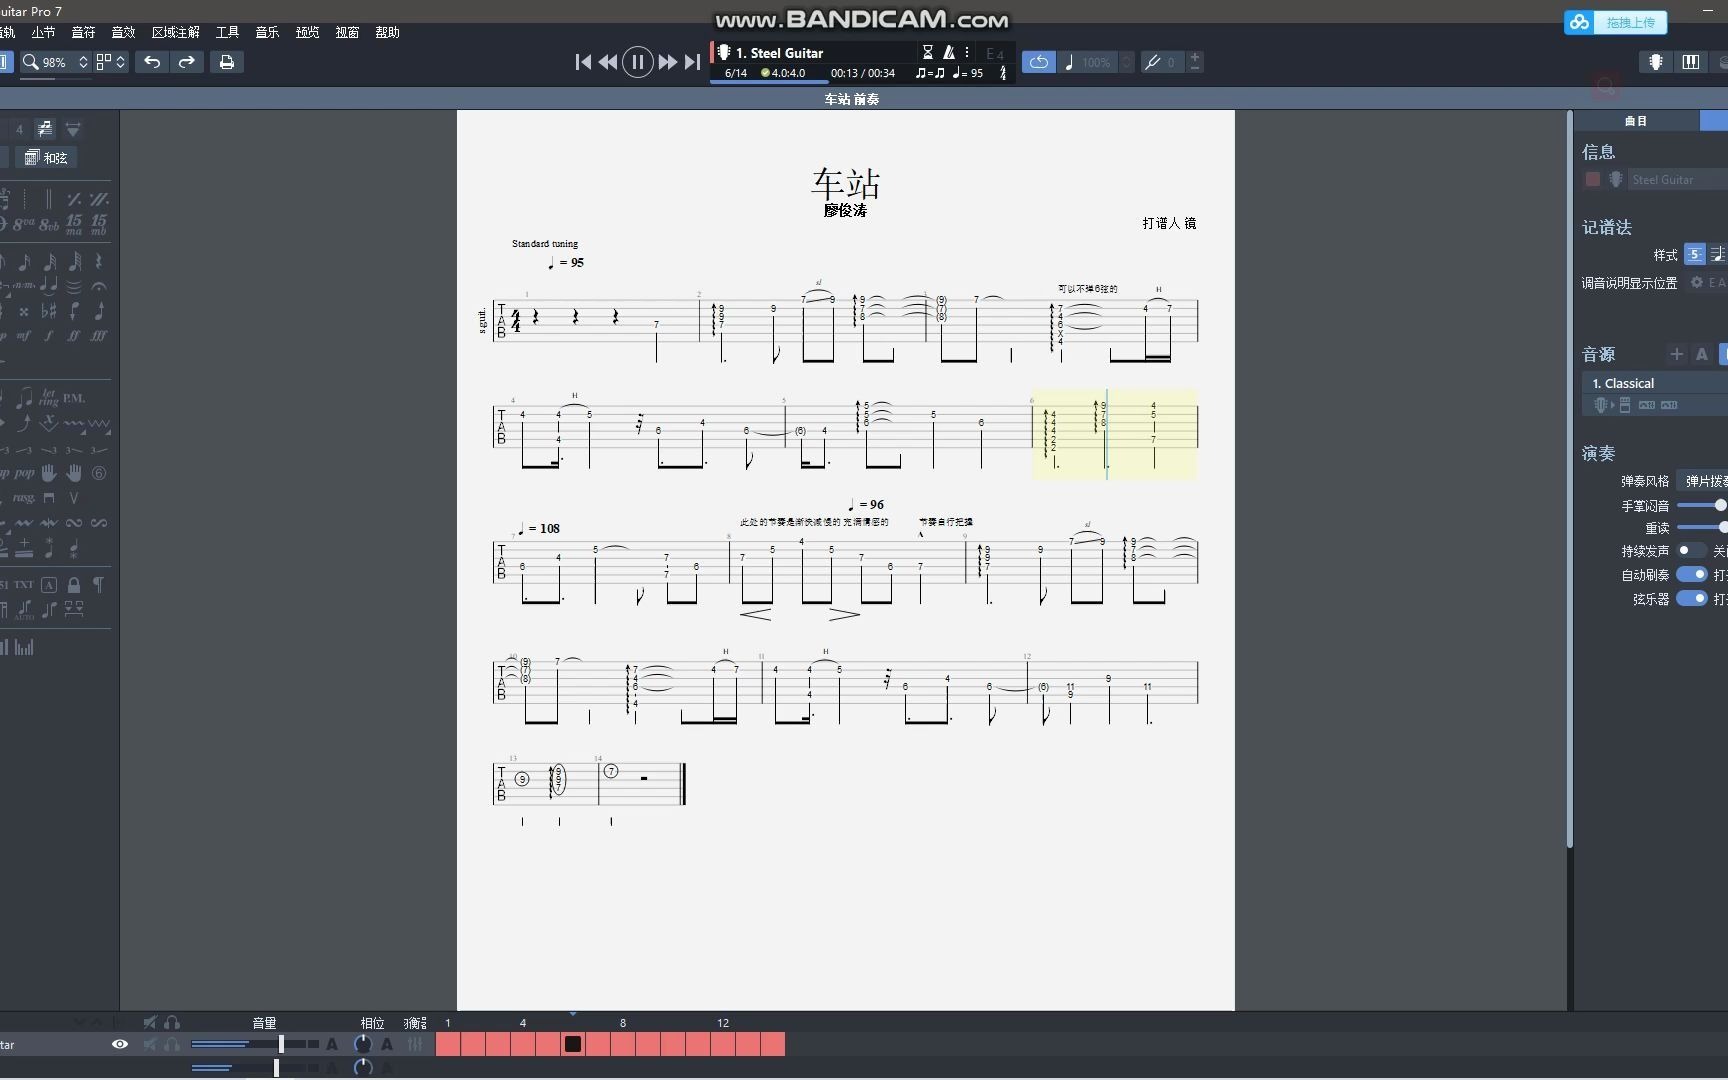Viewport: 1728px width, 1080px height.
Task: Jump to the first bar of the score
Action: (x=584, y=62)
